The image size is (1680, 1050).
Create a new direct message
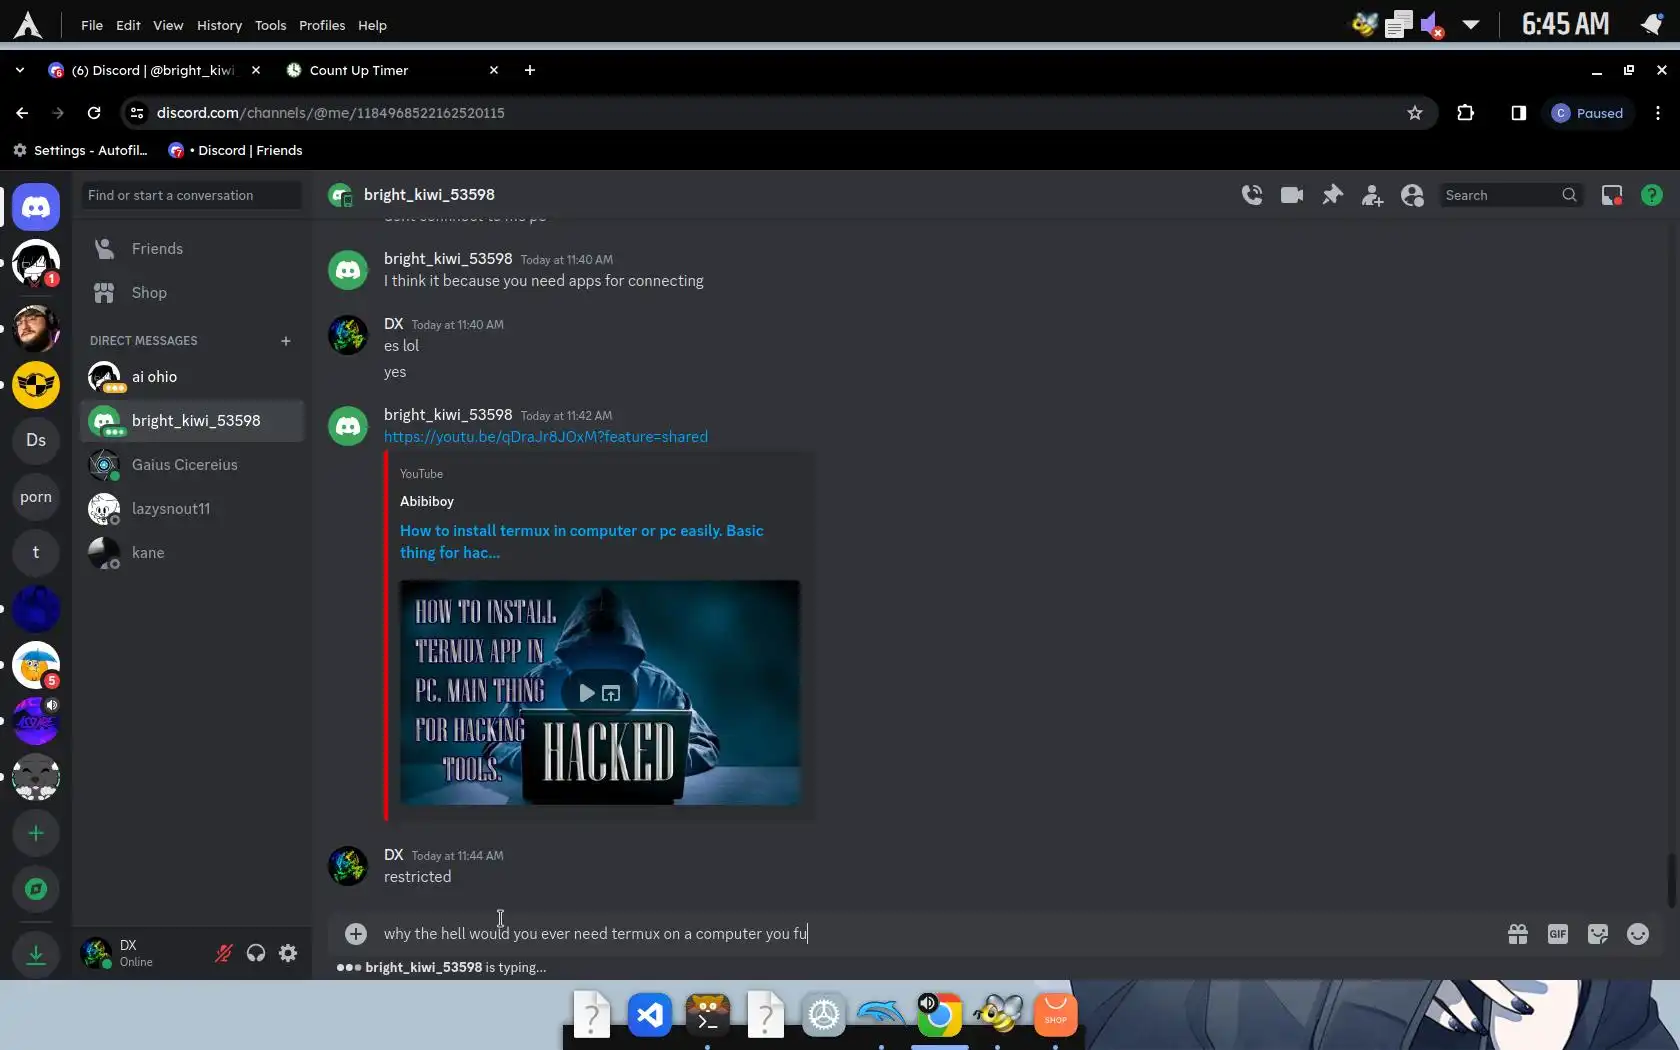(286, 341)
